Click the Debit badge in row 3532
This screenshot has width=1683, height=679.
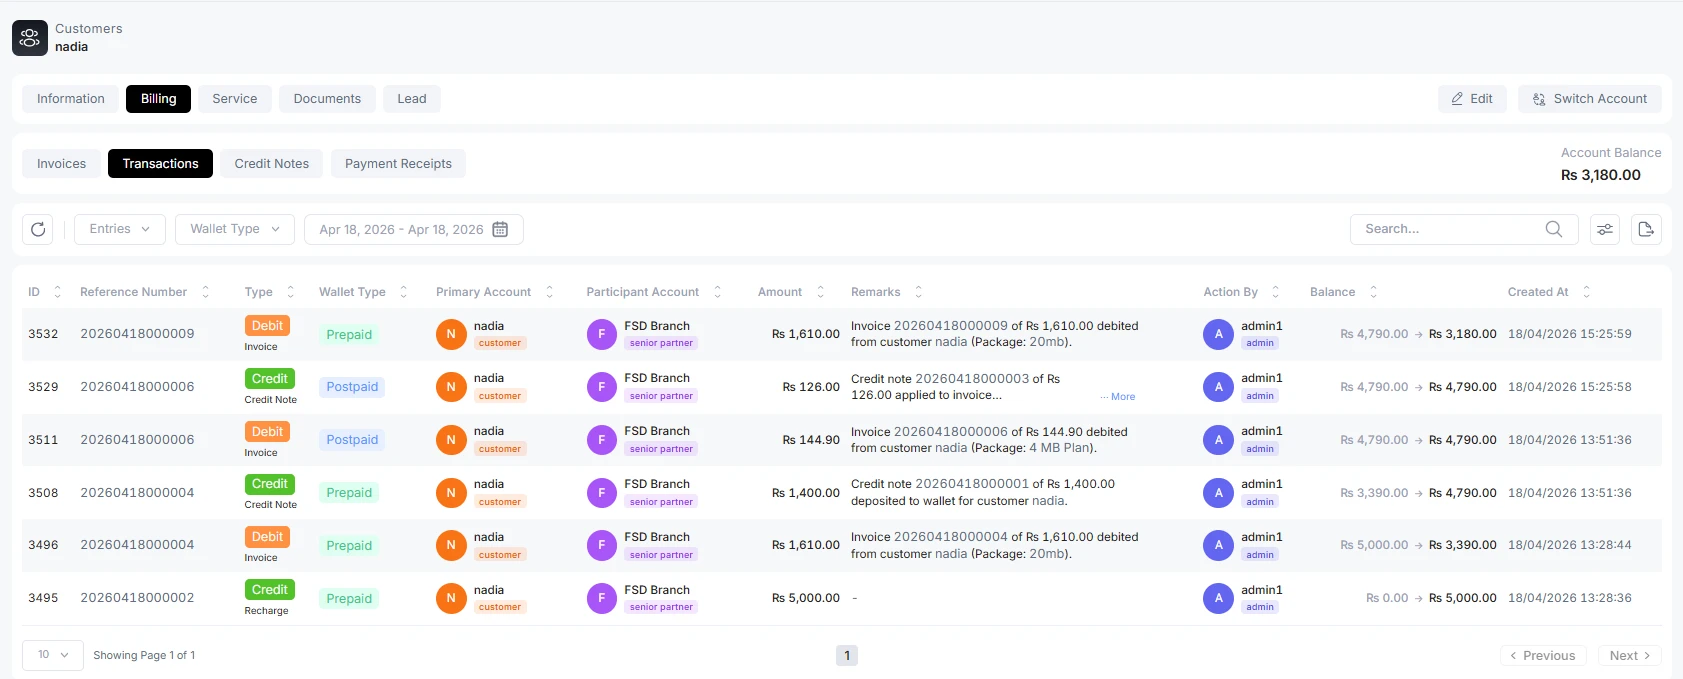click(x=267, y=326)
